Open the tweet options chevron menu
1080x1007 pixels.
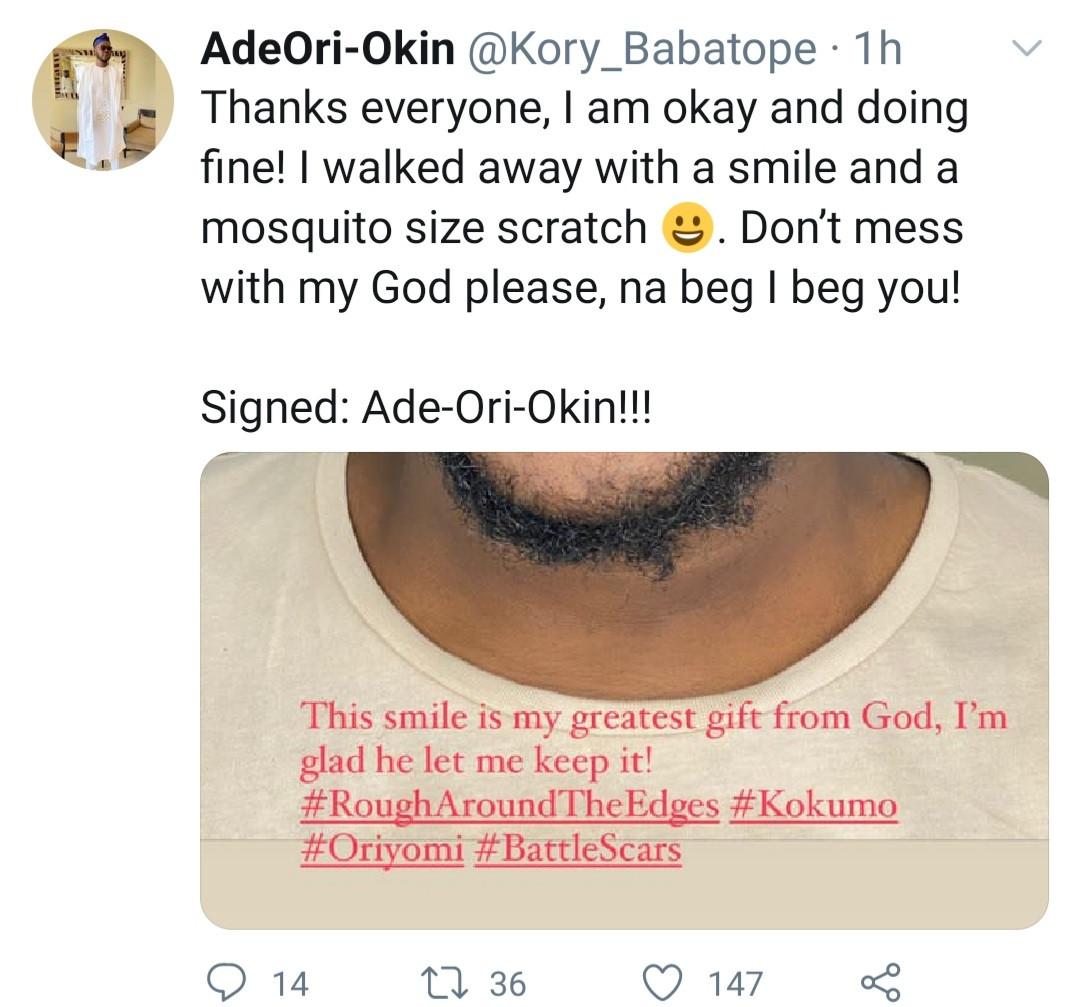(1028, 48)
